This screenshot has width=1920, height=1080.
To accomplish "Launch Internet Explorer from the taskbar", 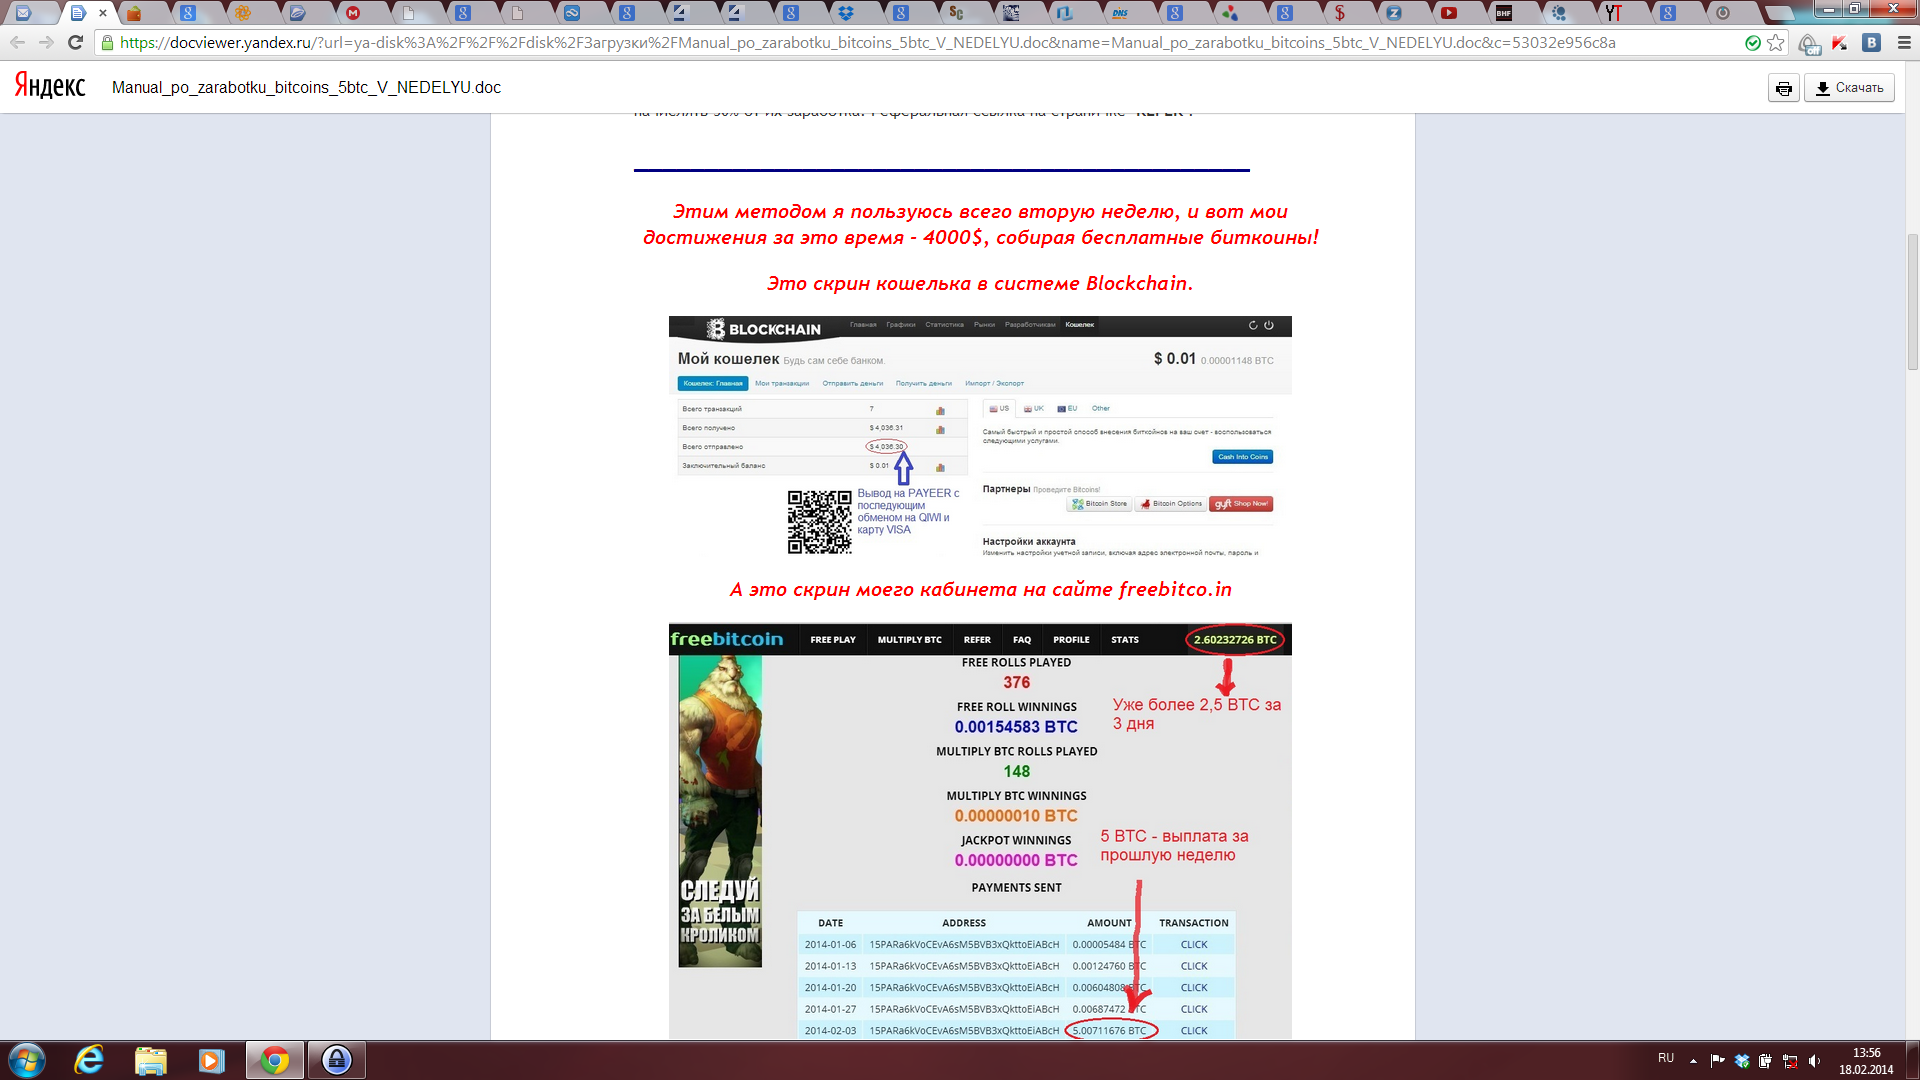I will 89,1060.
